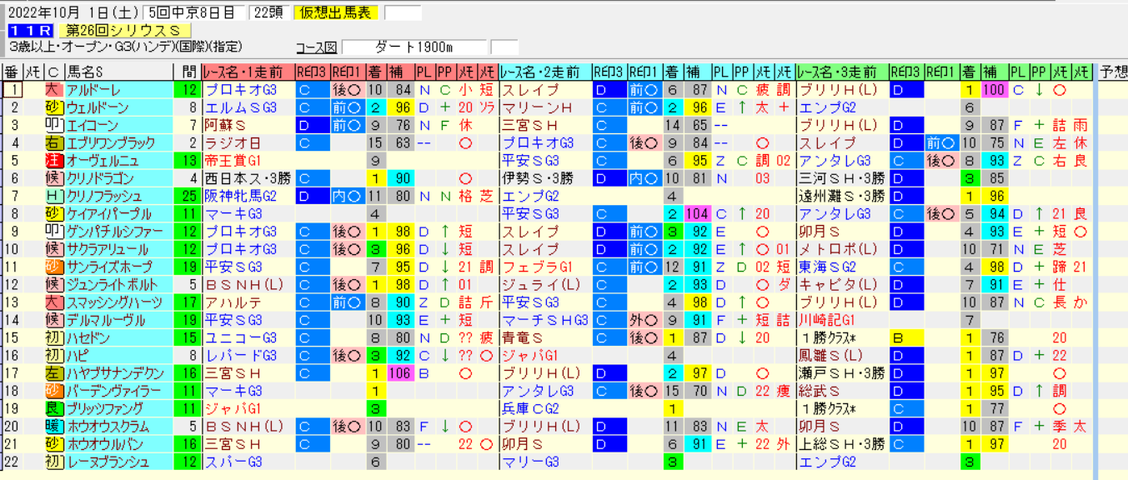Click the 間 interval column header
Viewport: 1128px width, 480px height.
click(x=186, y=72)
